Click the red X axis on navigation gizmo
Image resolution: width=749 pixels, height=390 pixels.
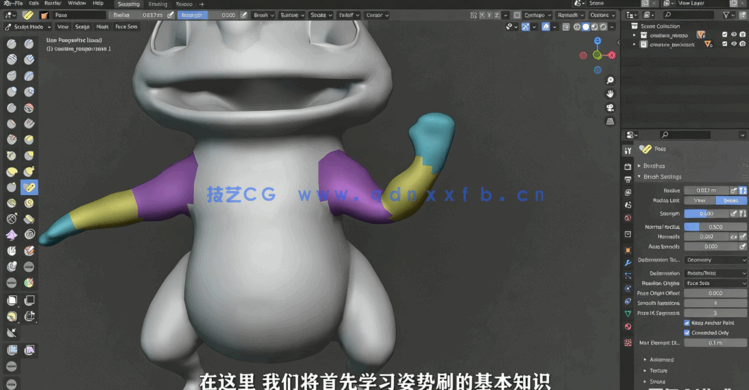(x=611, y=55)
